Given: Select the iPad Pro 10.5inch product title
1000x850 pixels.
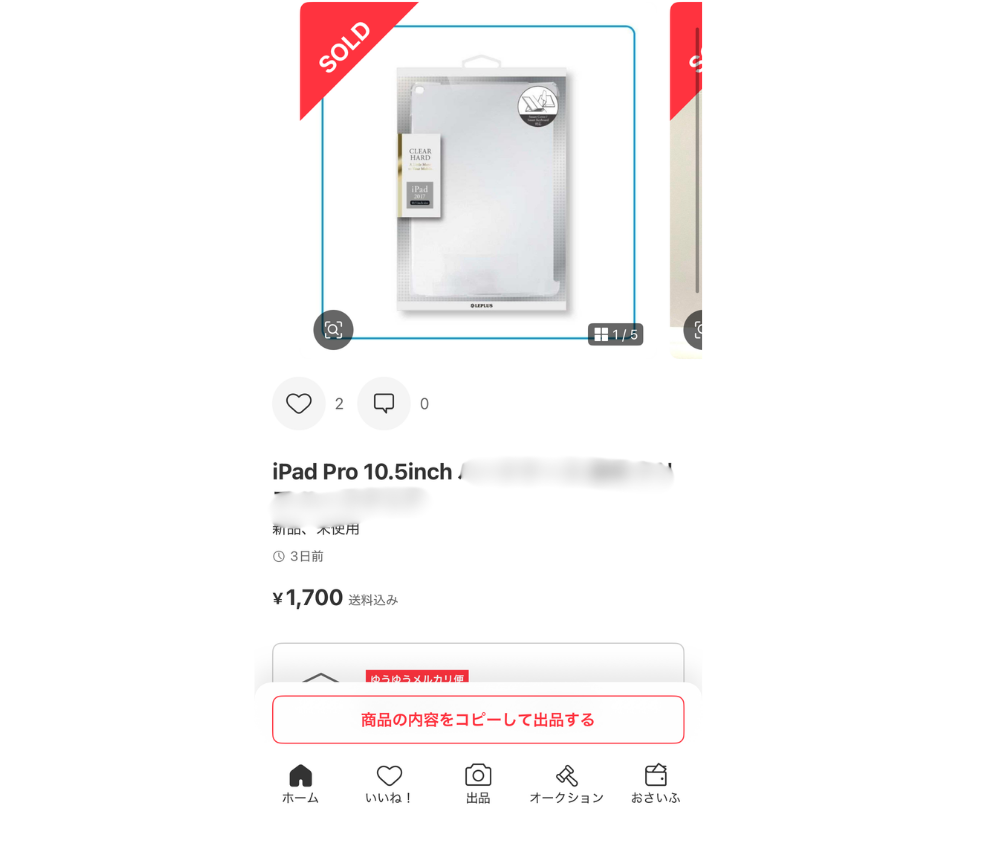Looking at the screenshot, I should 362,472.
